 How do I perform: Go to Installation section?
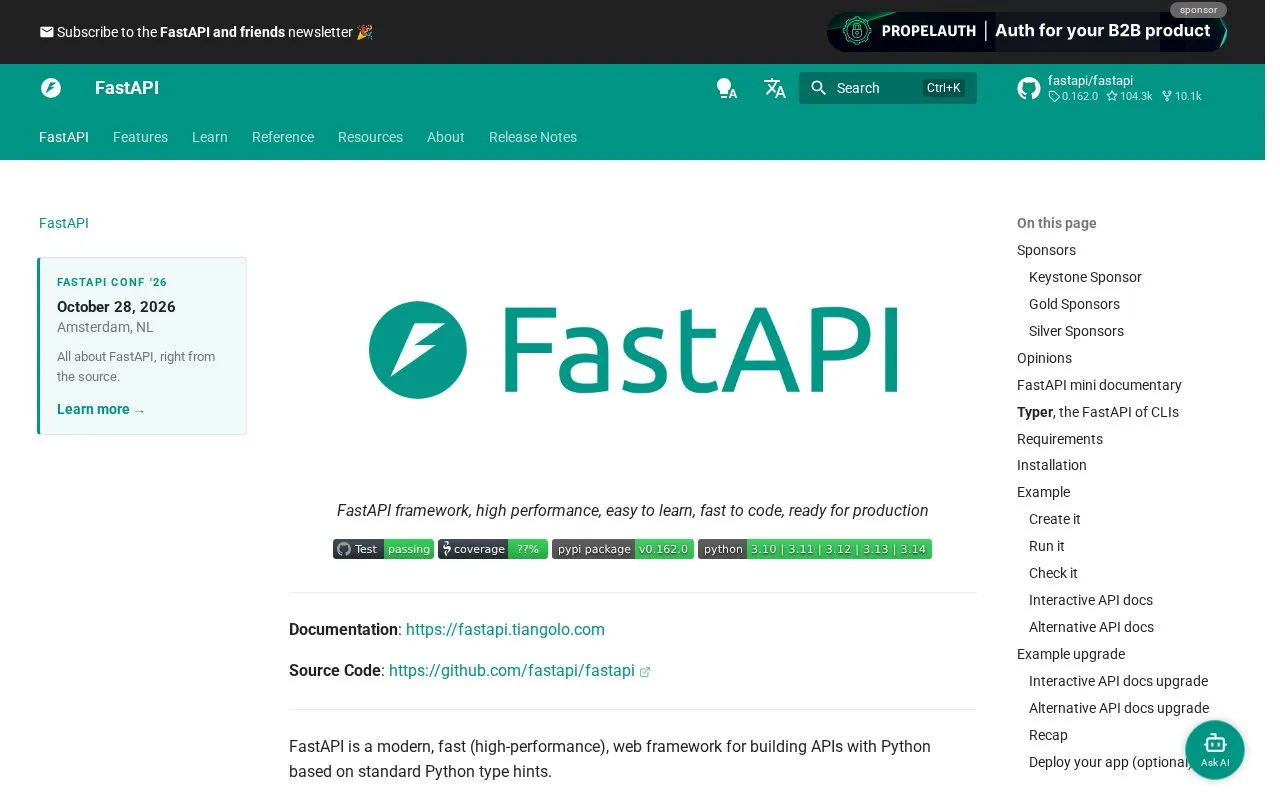tap(1052, 465)
